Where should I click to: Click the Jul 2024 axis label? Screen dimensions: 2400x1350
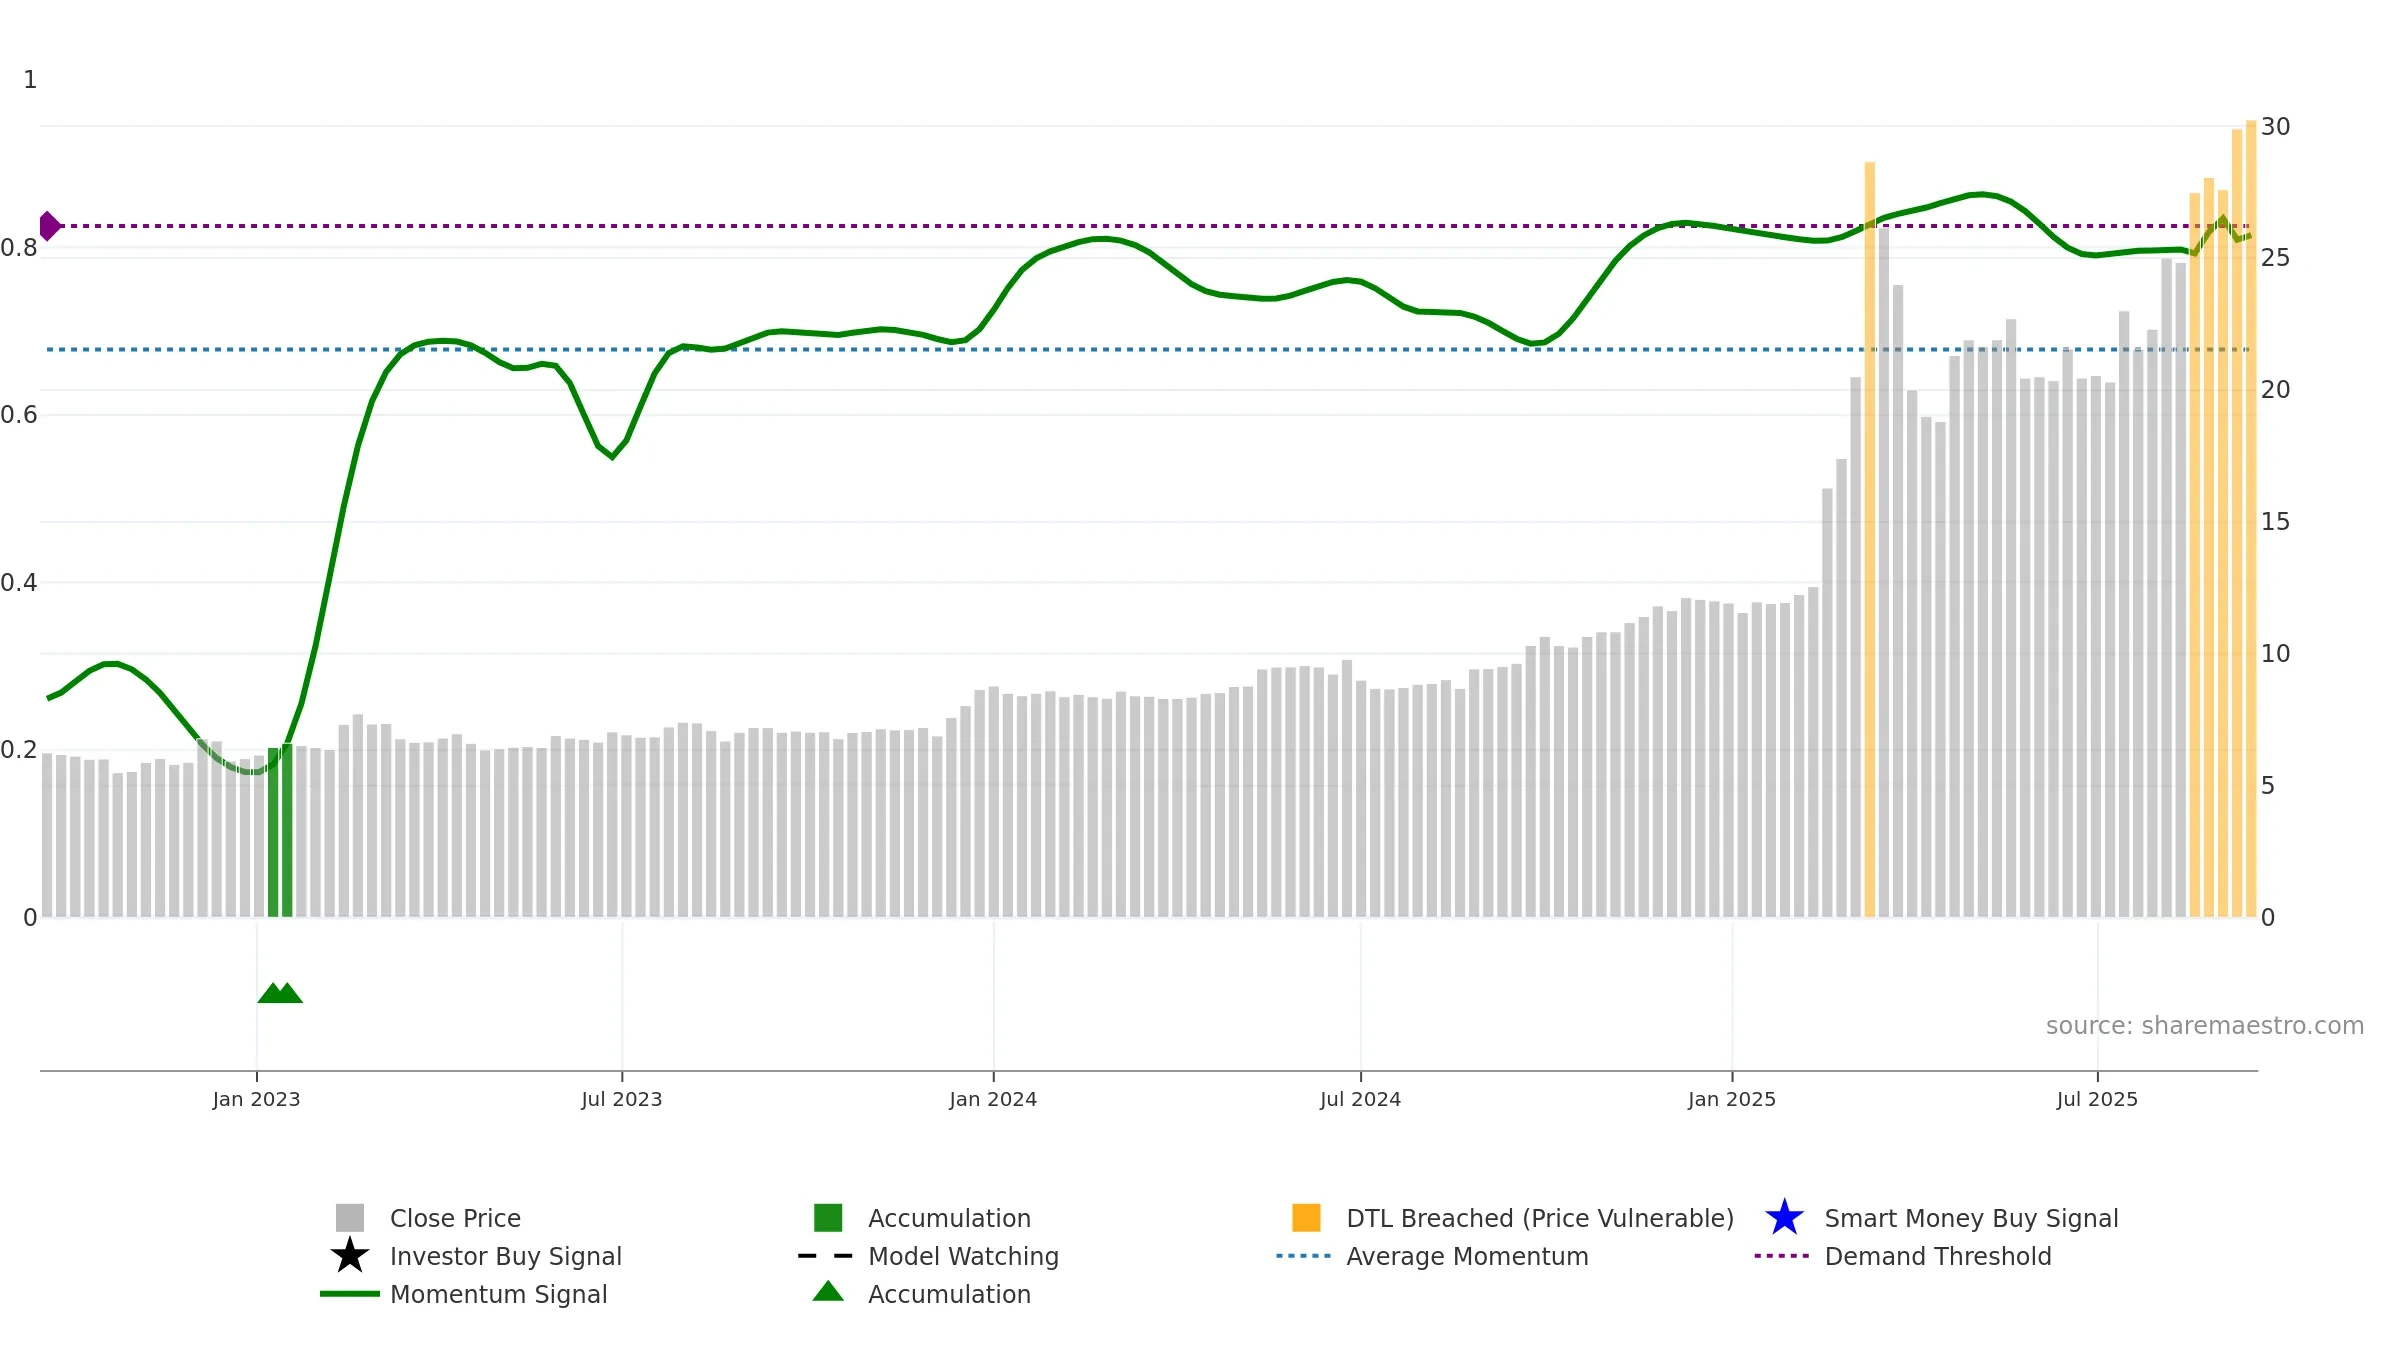[1360, 1099]
